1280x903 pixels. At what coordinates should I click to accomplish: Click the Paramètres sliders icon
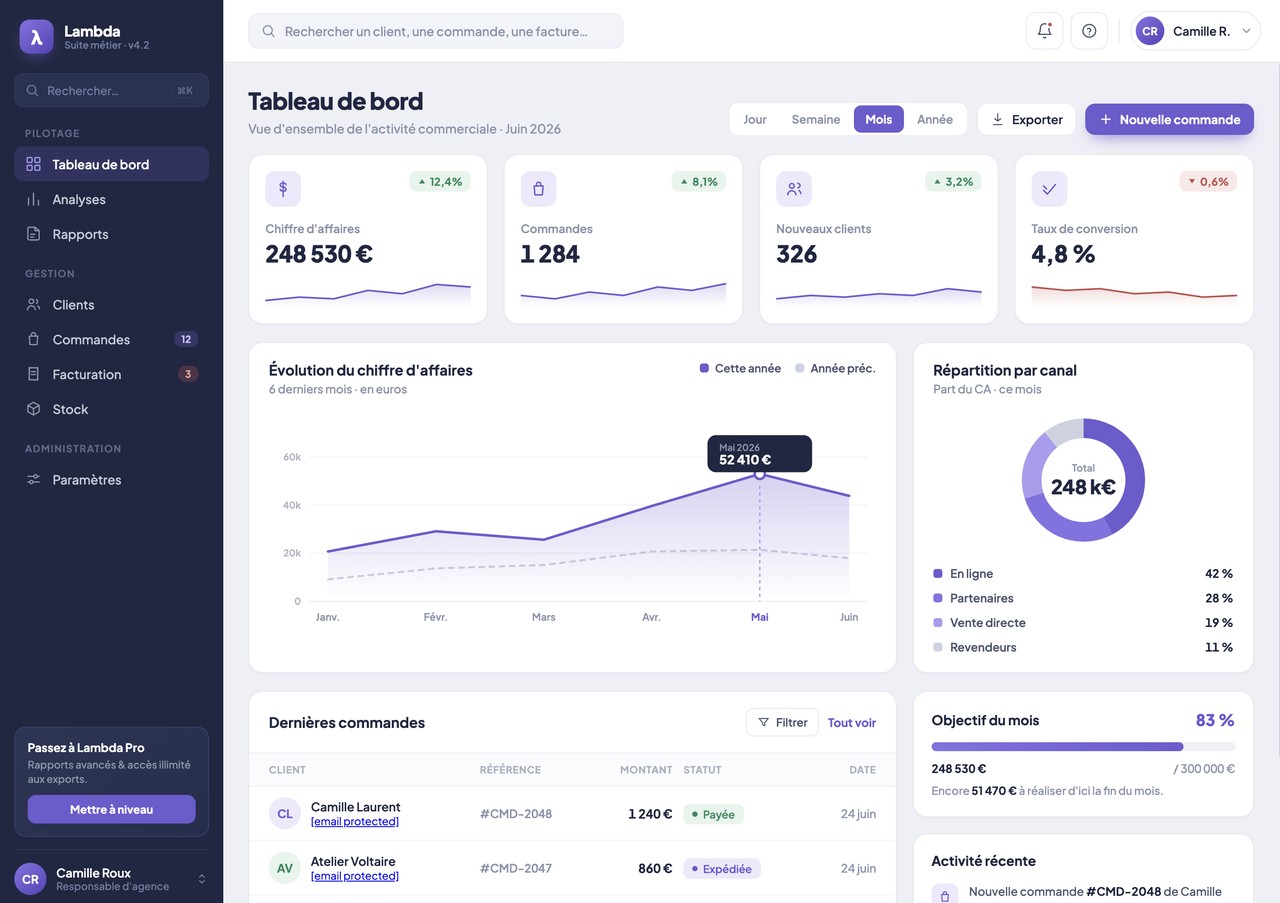(x=34, y=479)
